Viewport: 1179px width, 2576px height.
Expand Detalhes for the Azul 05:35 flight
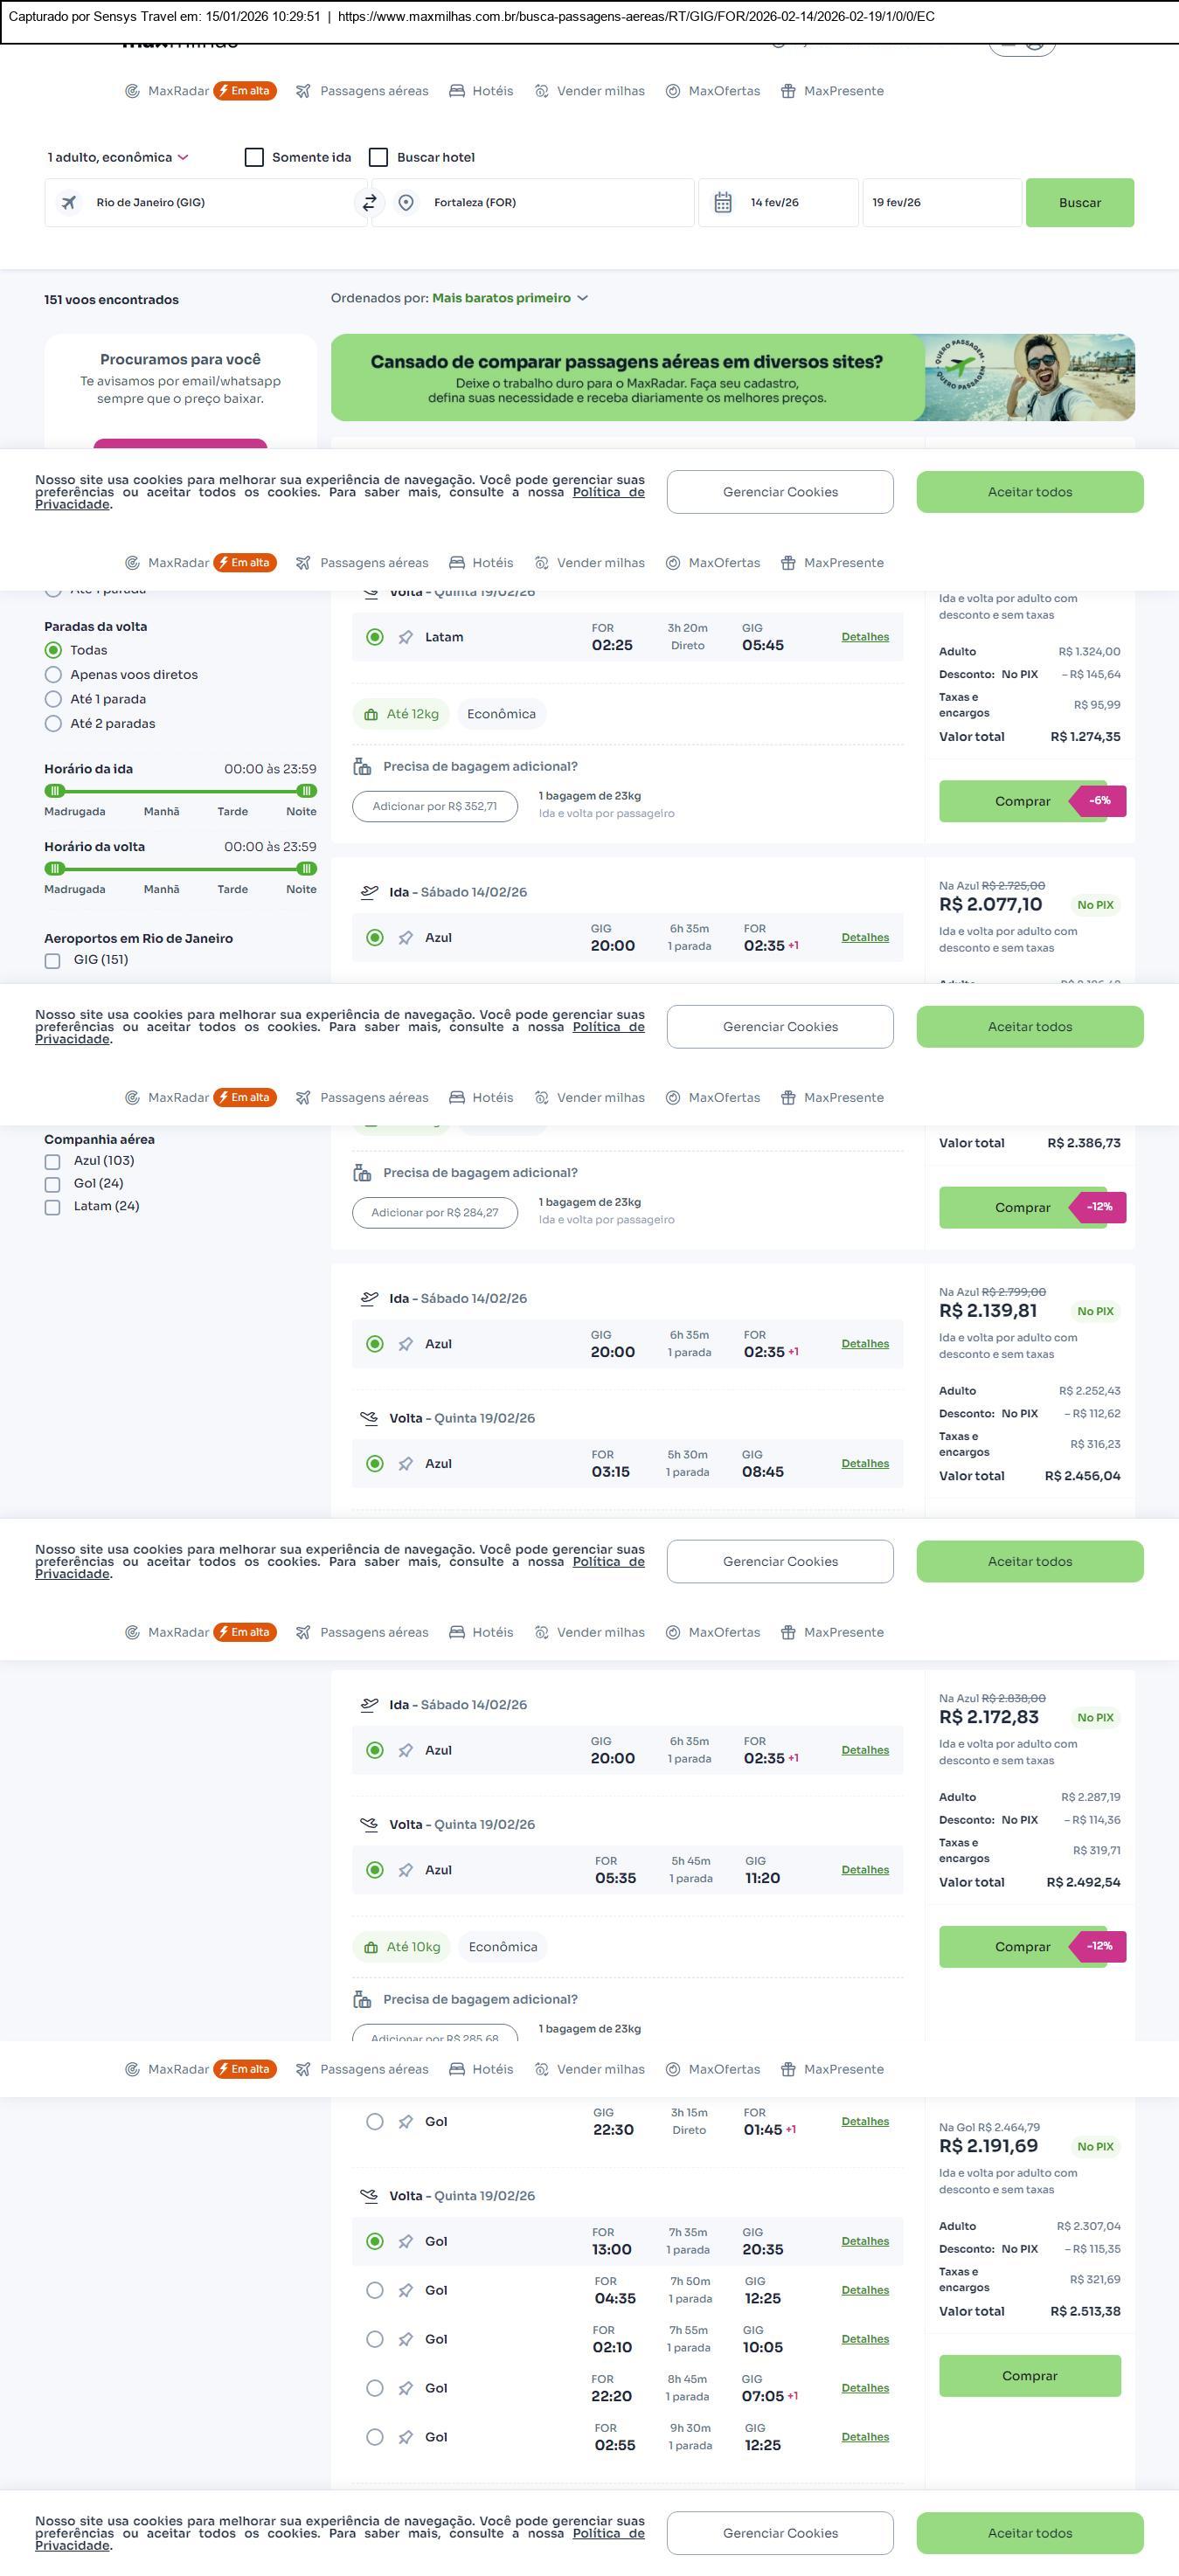(x=865, y=1870)
